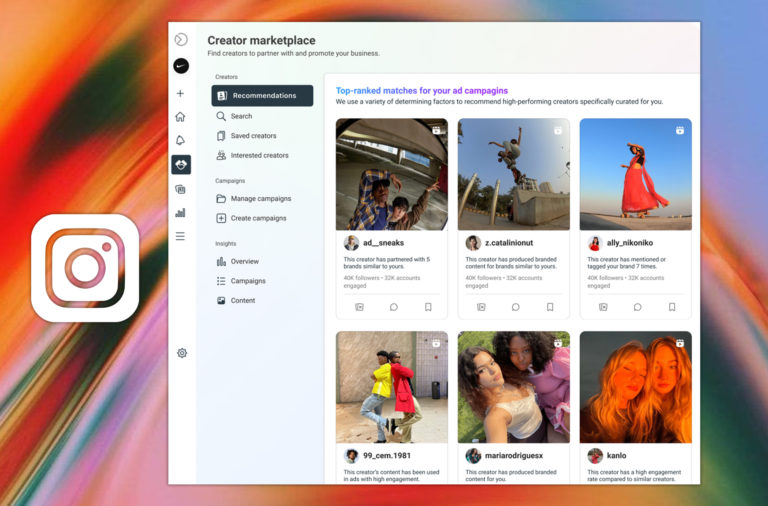Viewport: 768px width, 506px height.
Task: Click the Creator marketplace heading
Action: tap(261, 40)
